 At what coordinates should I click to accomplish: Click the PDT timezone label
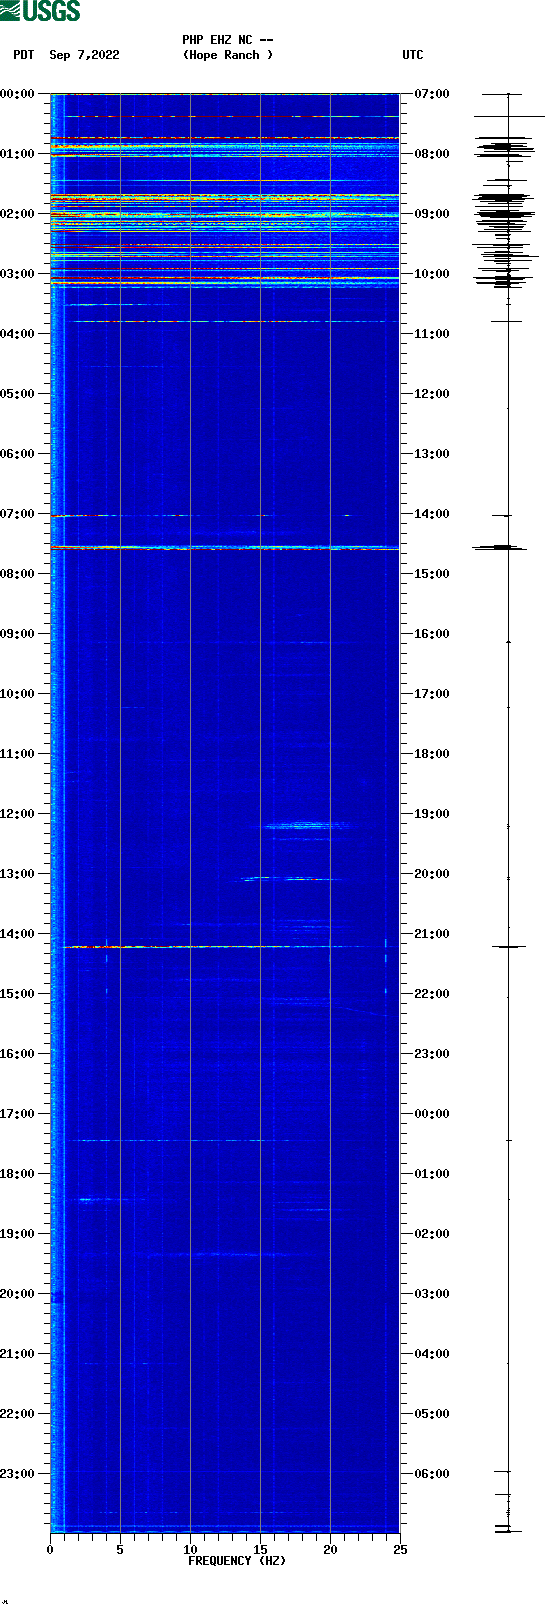(24, 55)
